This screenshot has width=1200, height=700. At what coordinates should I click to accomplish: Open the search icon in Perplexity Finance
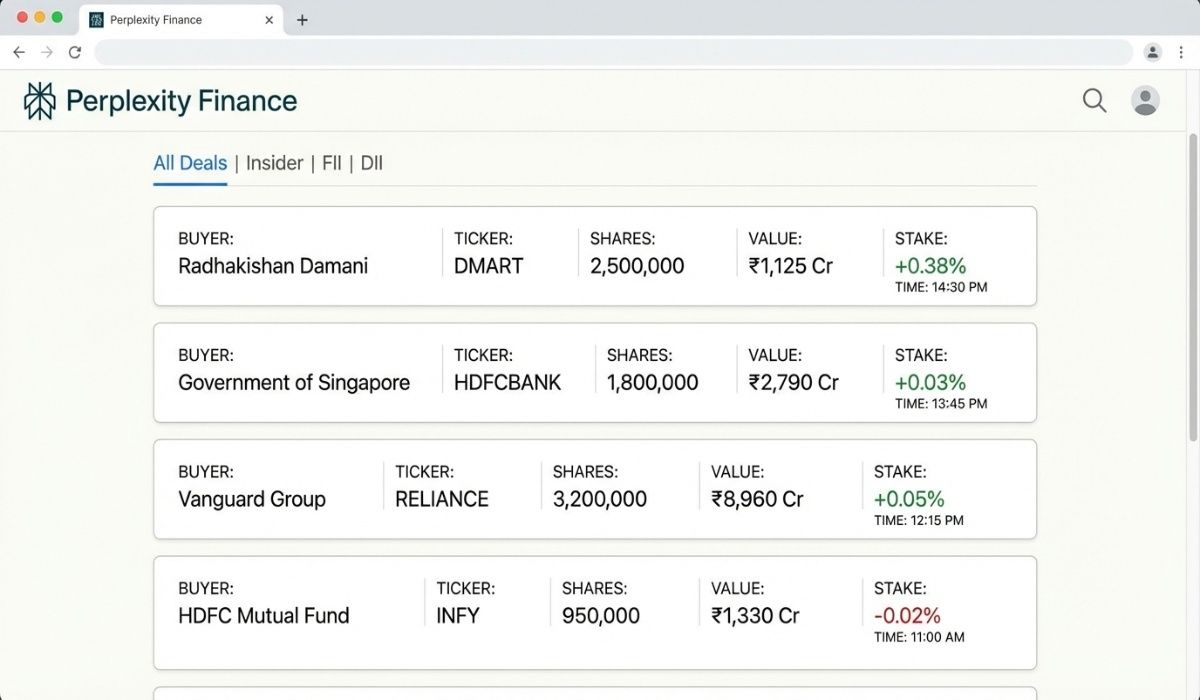tap(1094, 100)
